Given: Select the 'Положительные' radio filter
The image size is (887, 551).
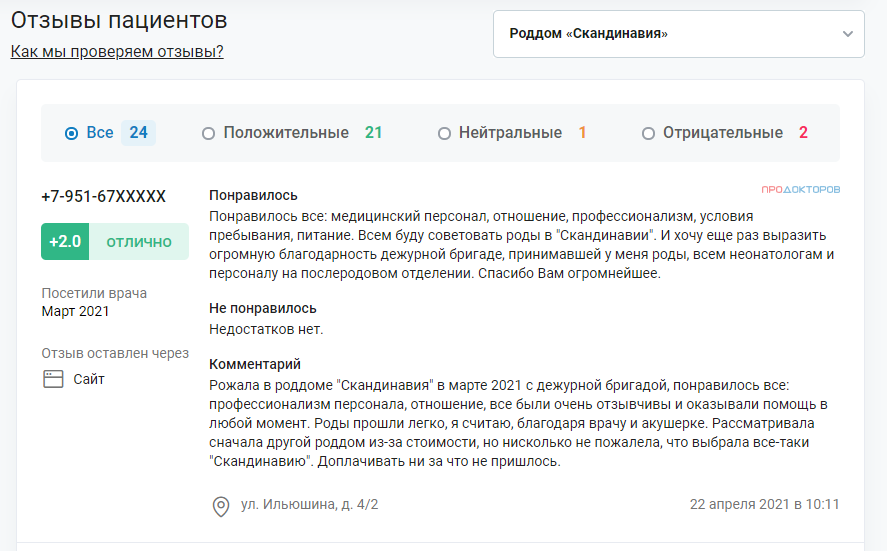Looking at the screenshot, I should coord(208,134).
